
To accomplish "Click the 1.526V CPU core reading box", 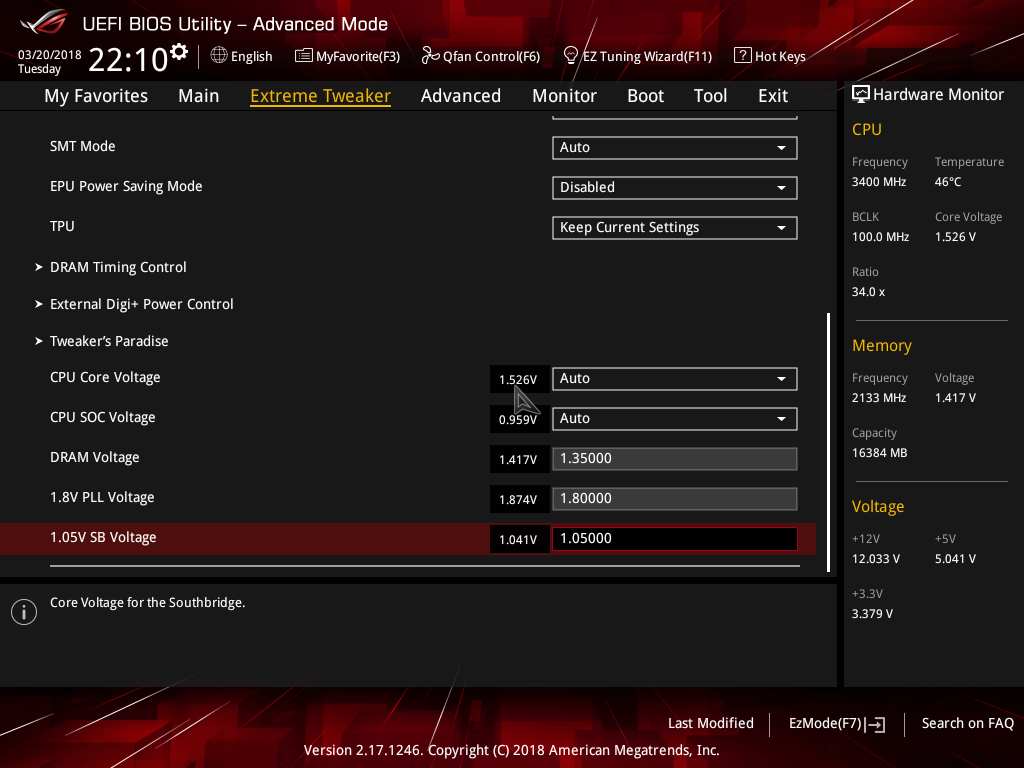I will pyautogui.click(x=519, y=379).
